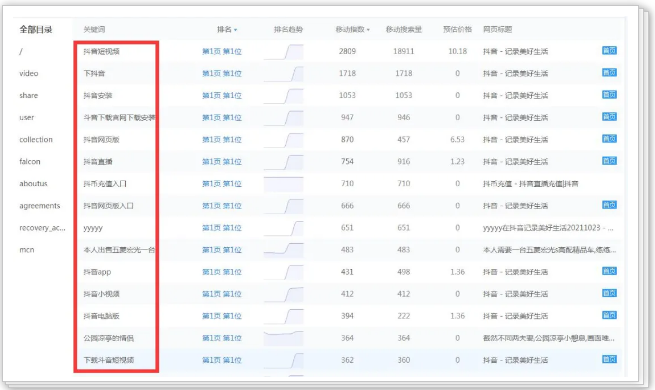This screenshot has width=655, height=390.
Task: Click the 首页 badge in the 抖音安装 row
Action: coord(609,95)
